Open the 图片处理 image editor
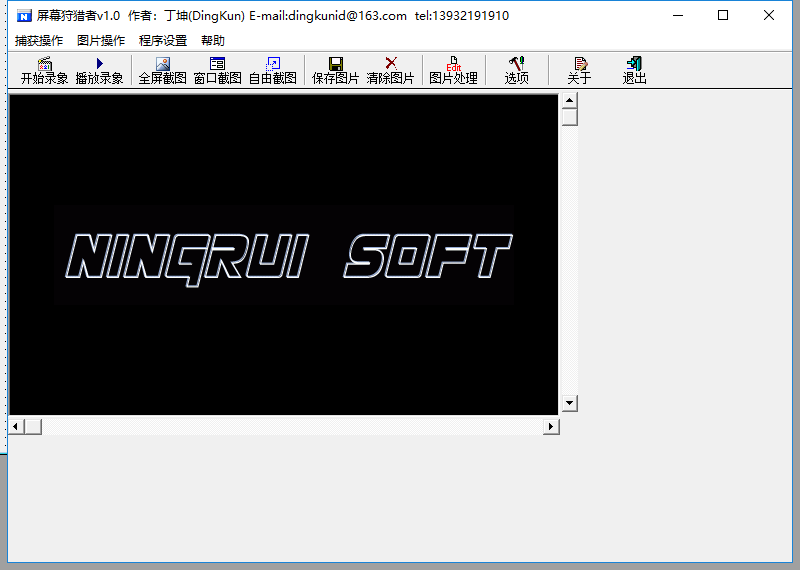 click(454, 70)
